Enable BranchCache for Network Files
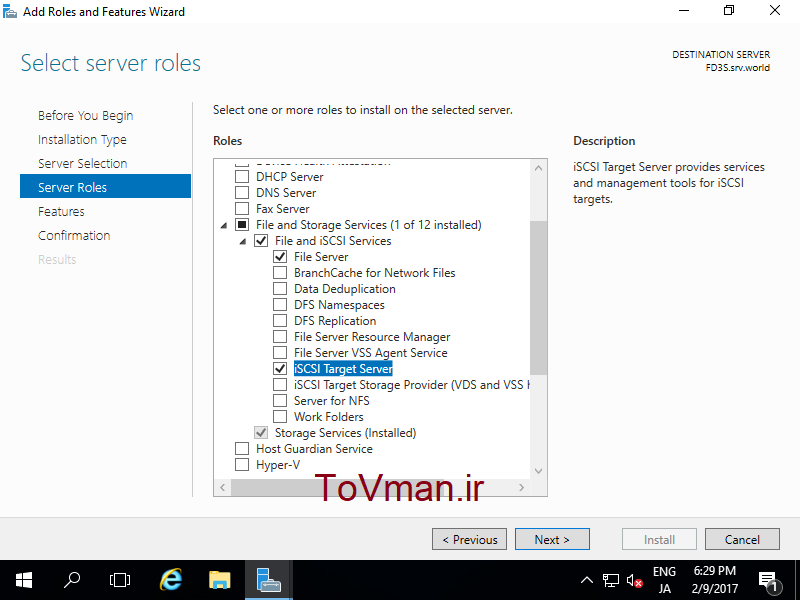 (280, 272)
